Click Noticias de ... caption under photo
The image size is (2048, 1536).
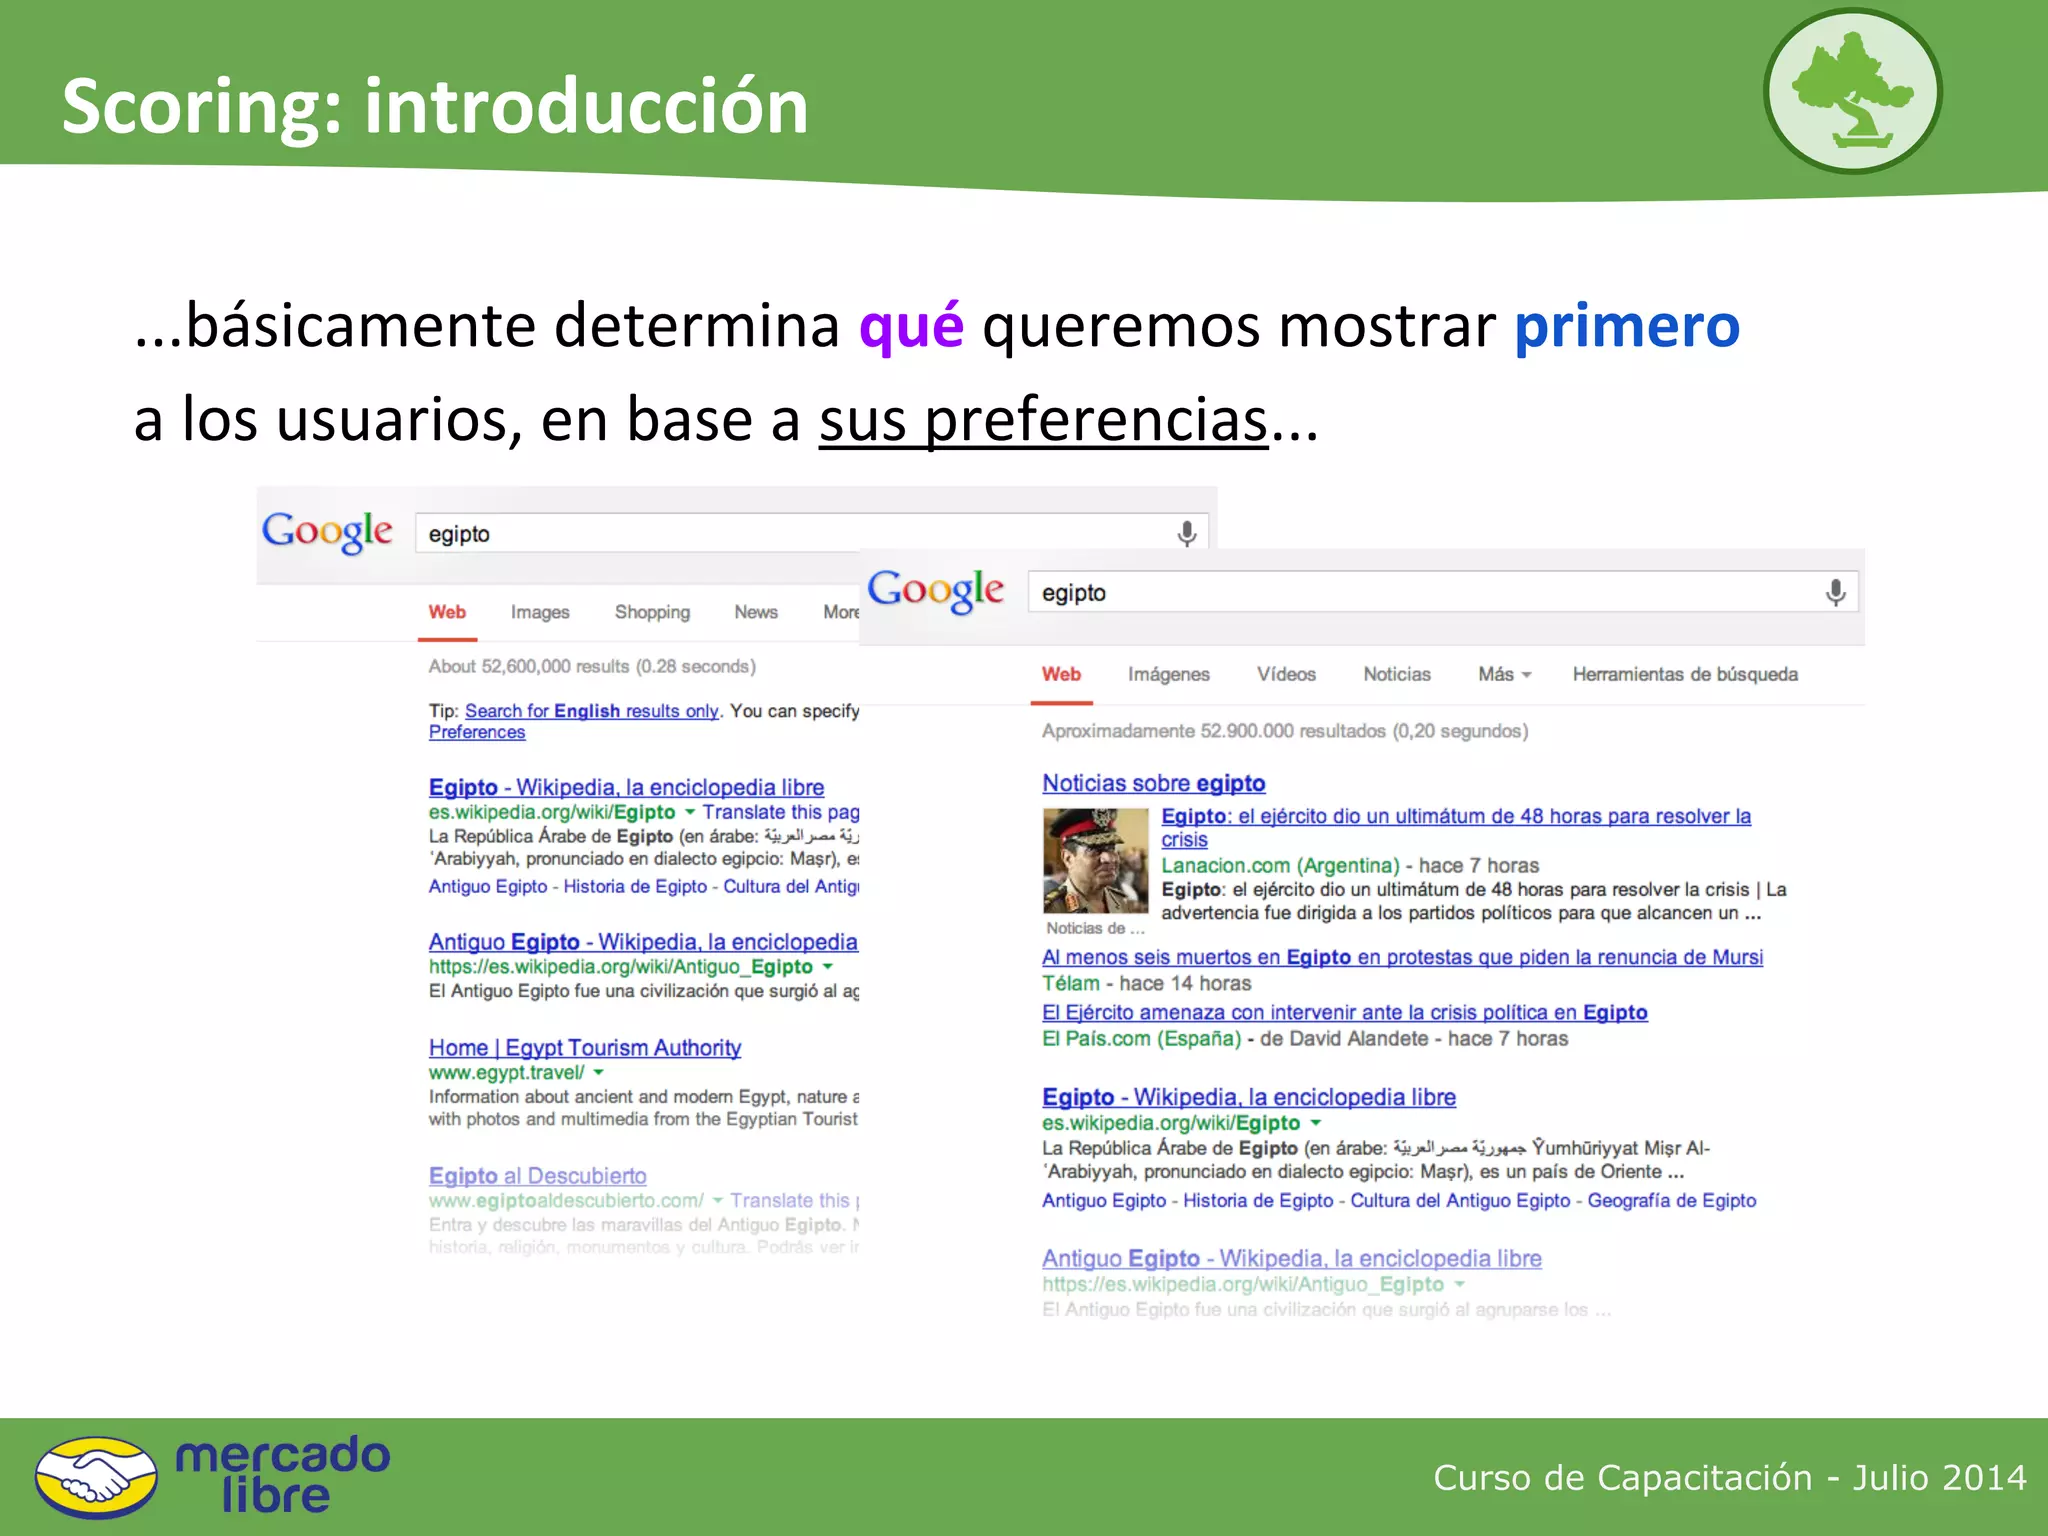coord(1095,929)
